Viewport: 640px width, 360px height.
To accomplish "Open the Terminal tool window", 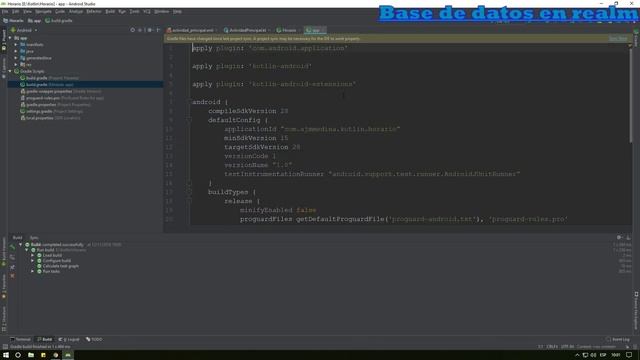I will [20, 340].
